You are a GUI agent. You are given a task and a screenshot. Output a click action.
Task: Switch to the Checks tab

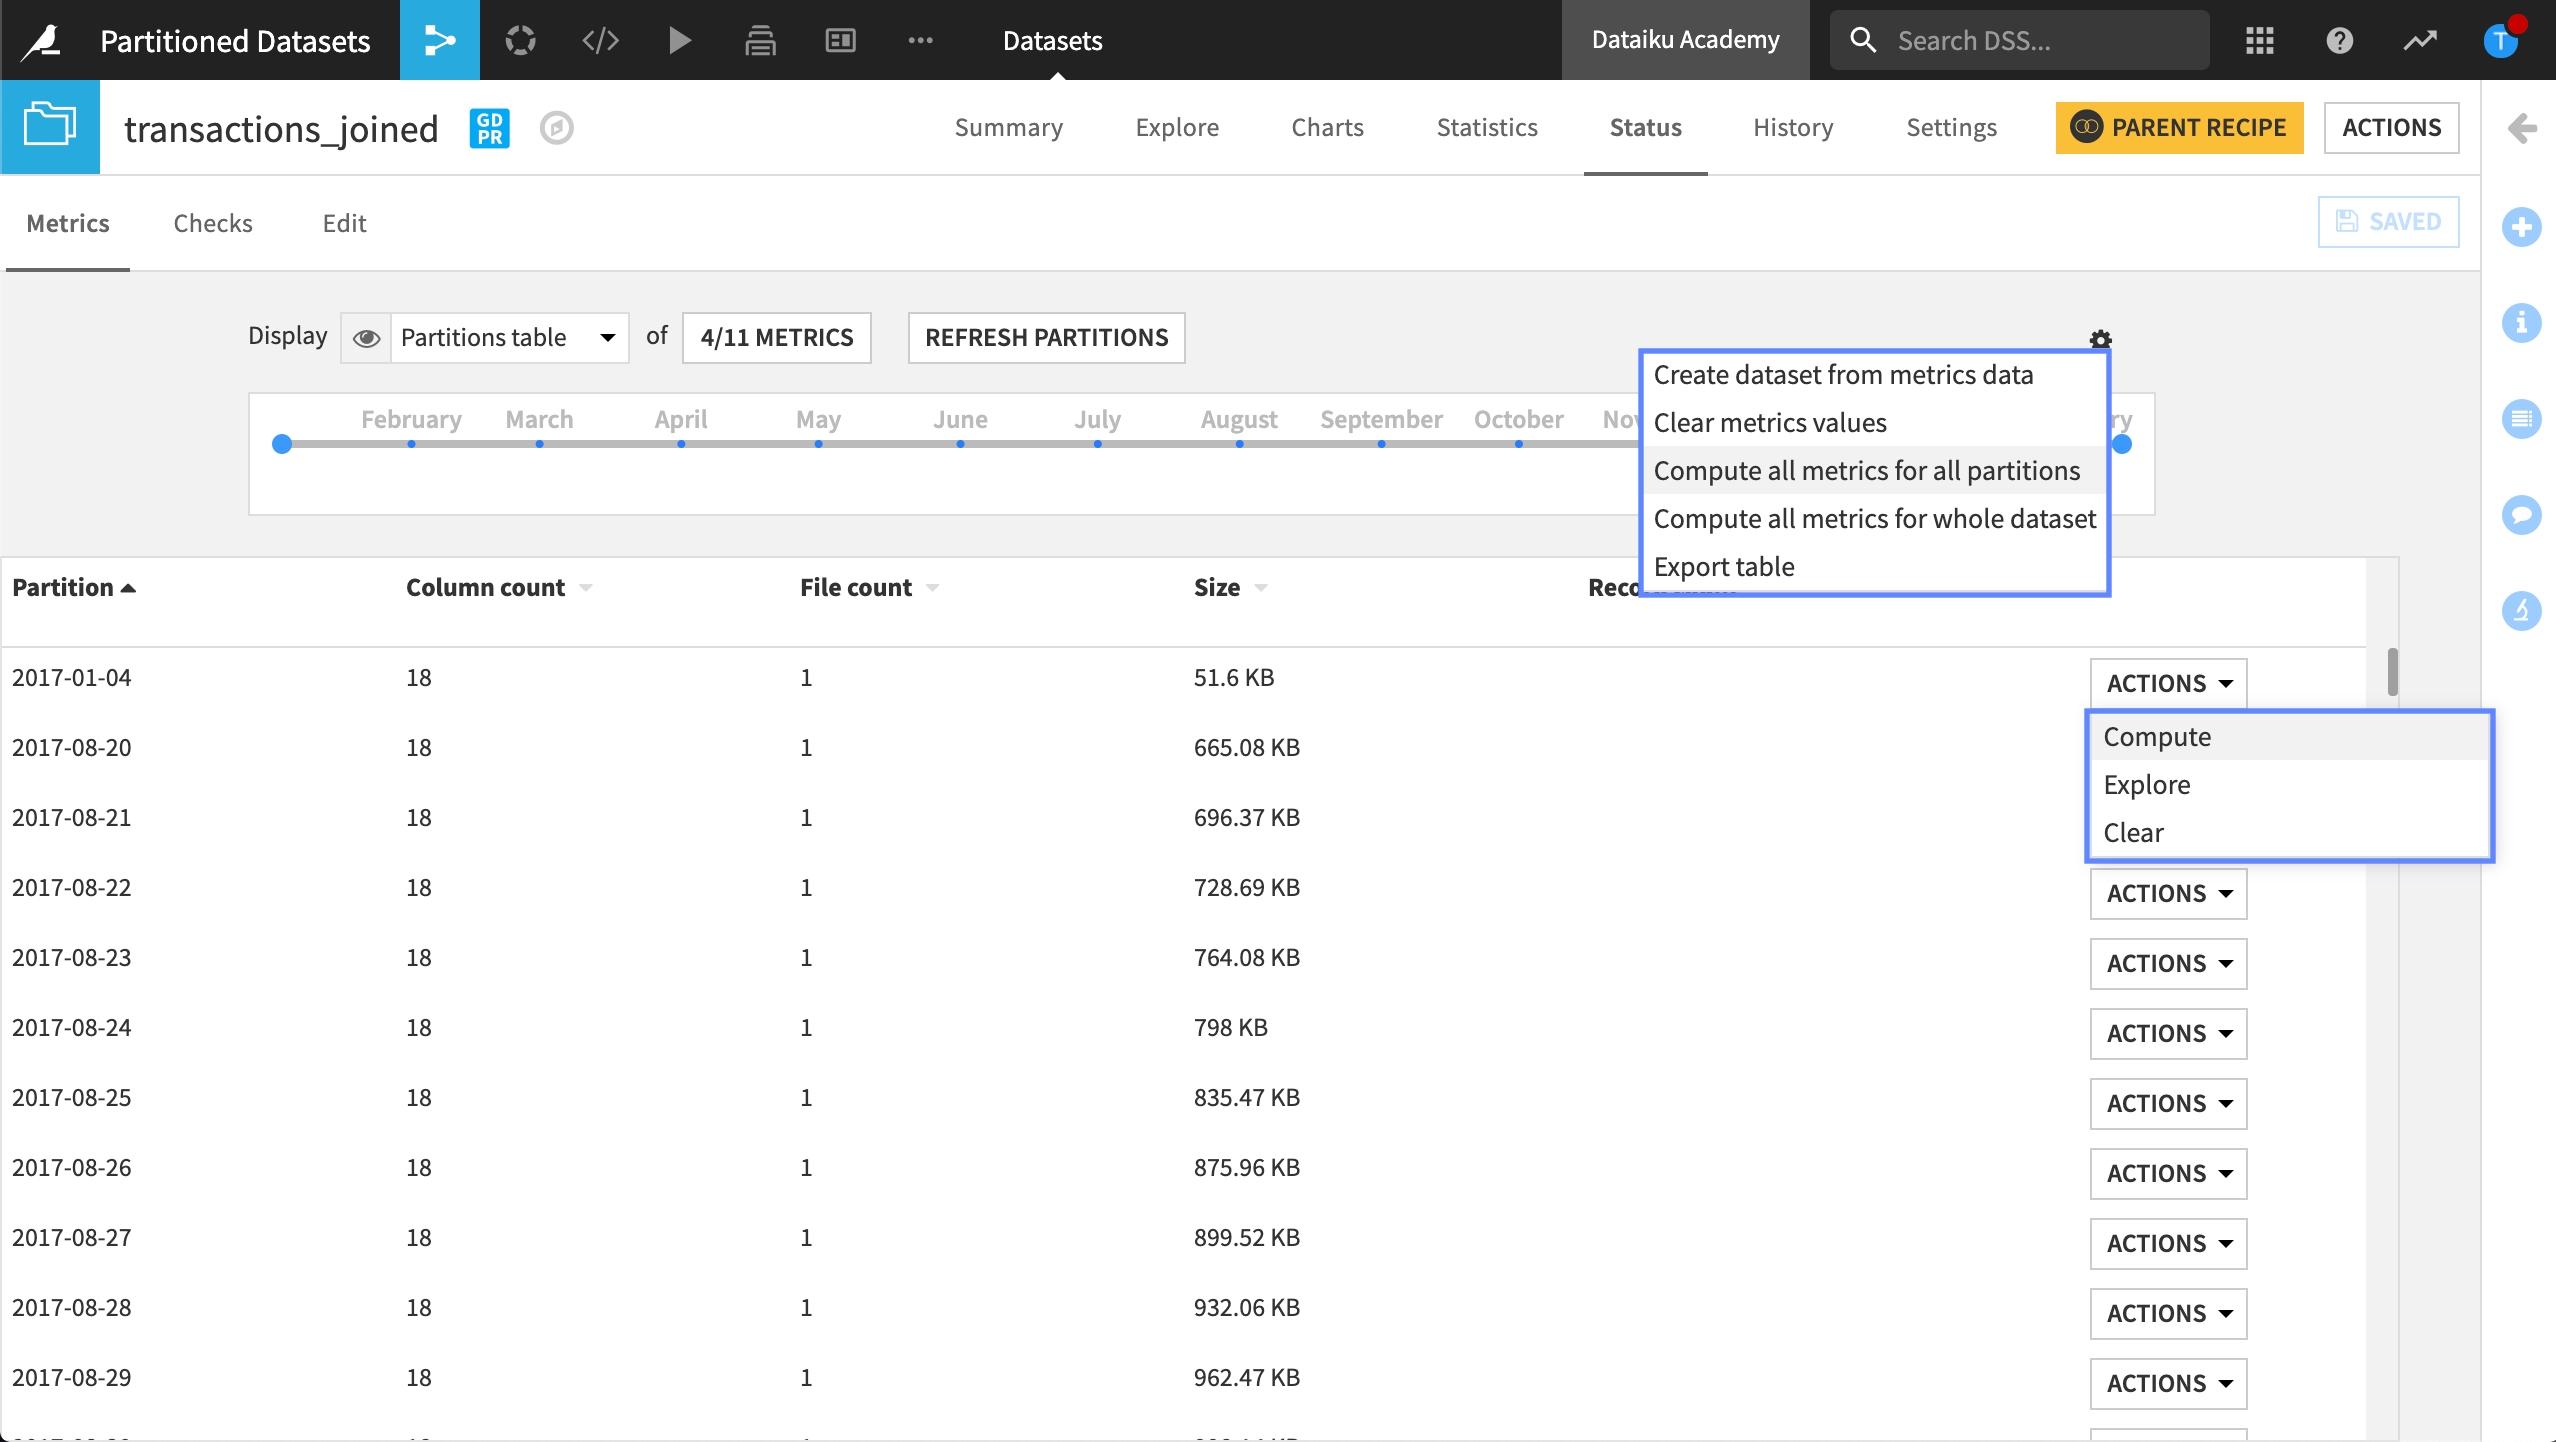coord(212,221)
